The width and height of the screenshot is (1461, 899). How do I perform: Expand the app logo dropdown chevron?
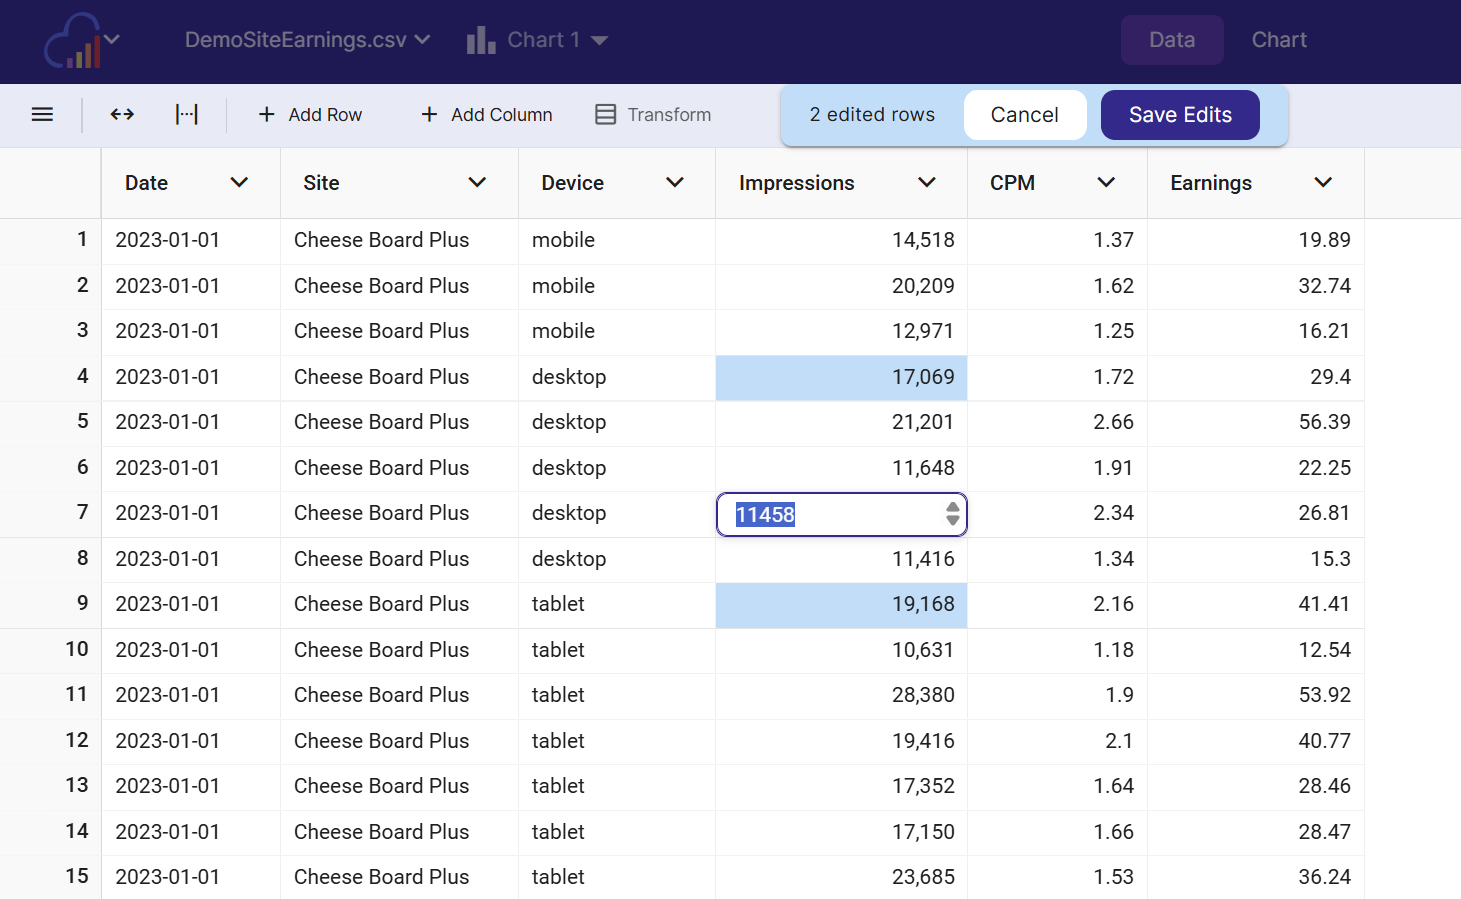point(112,40)
